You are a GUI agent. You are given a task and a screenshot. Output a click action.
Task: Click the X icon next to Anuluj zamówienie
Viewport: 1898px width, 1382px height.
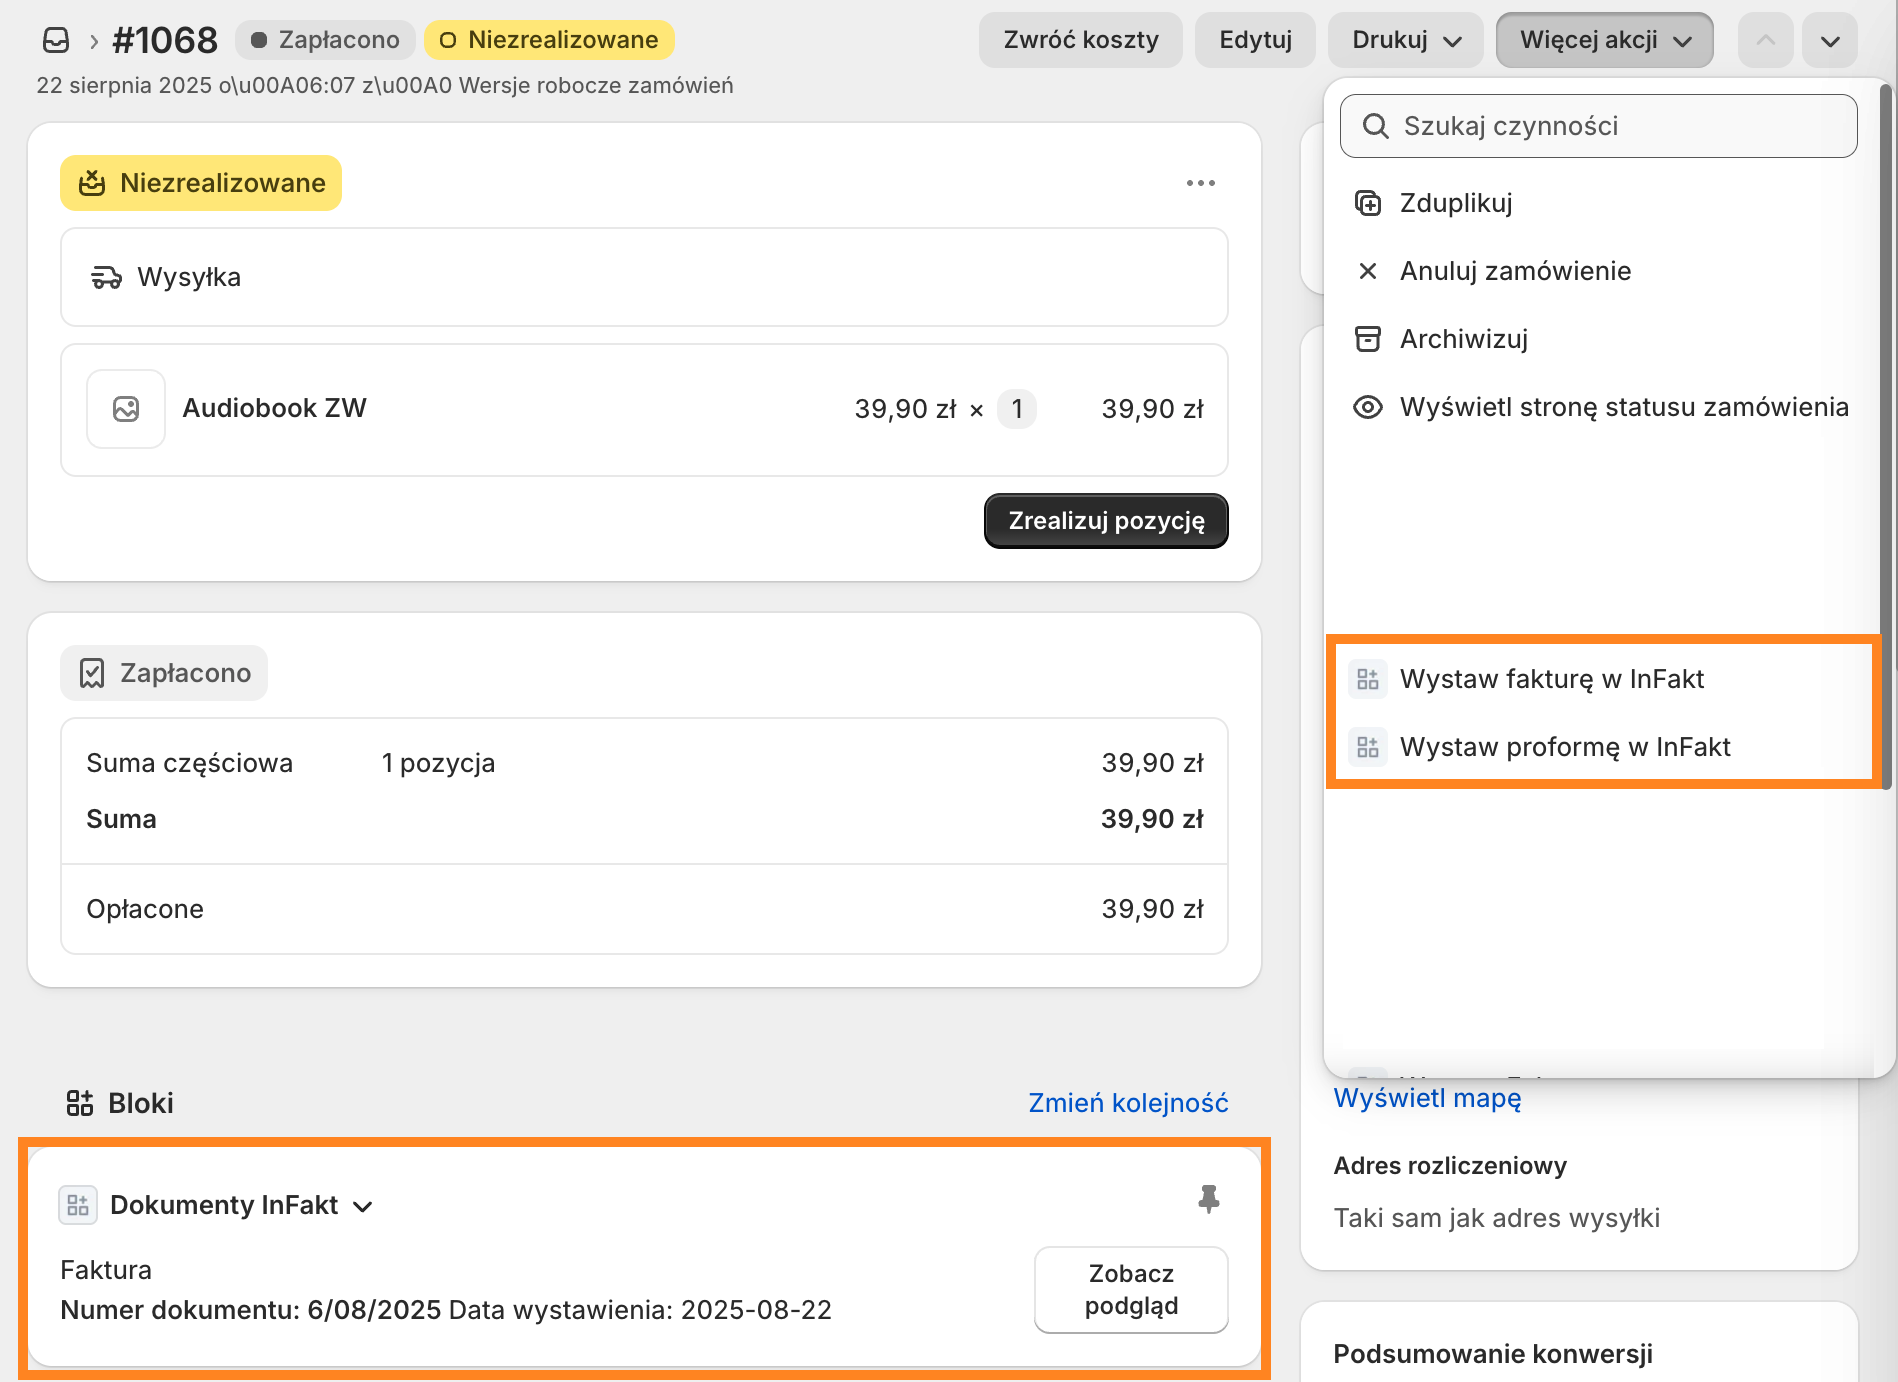click(1368, 270)
